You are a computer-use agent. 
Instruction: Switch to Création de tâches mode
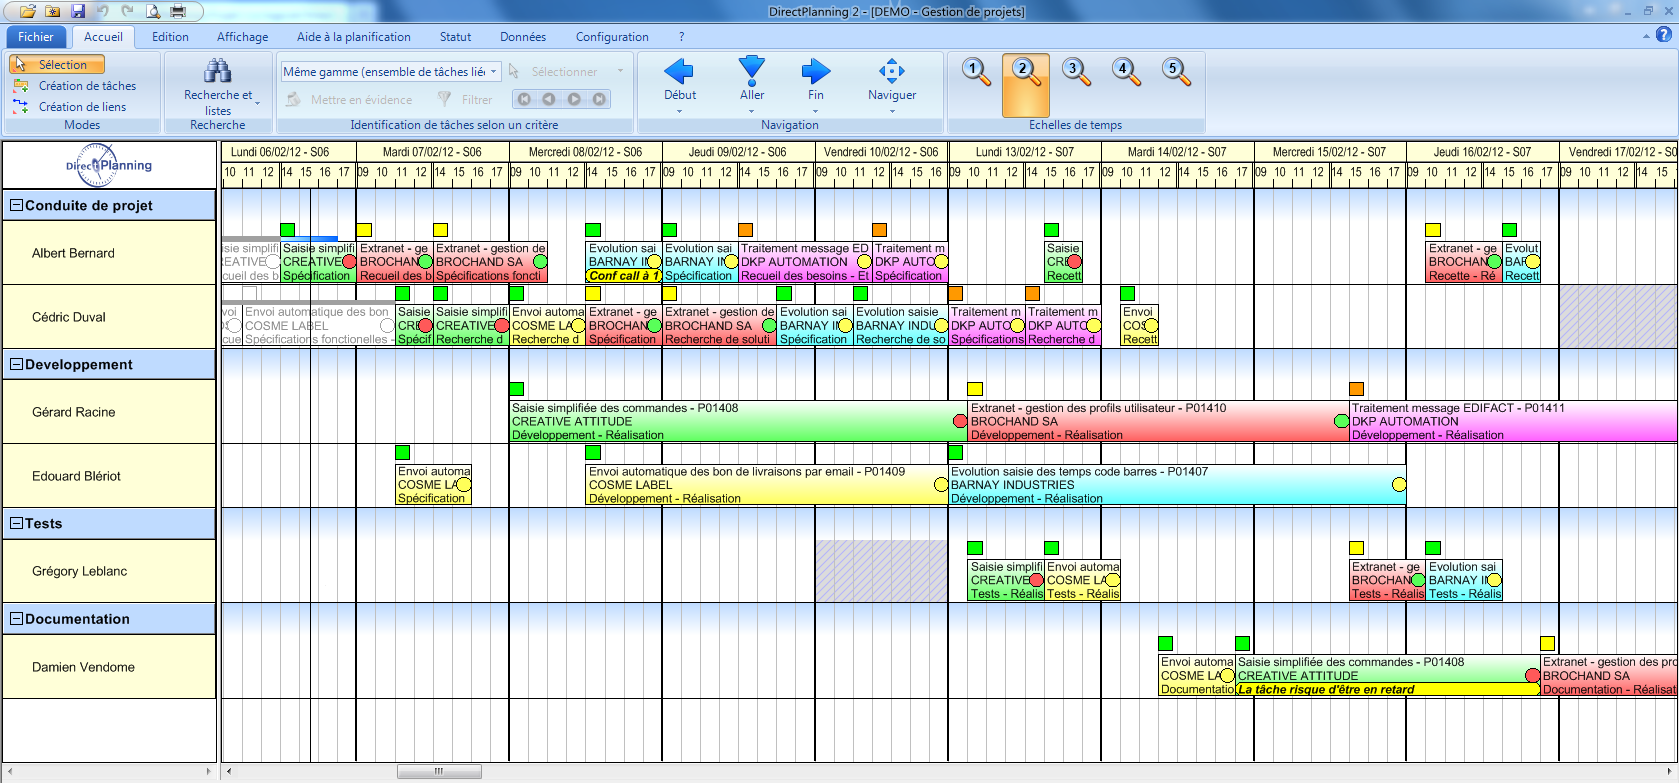pyautogui.click(x=75, y=86)
